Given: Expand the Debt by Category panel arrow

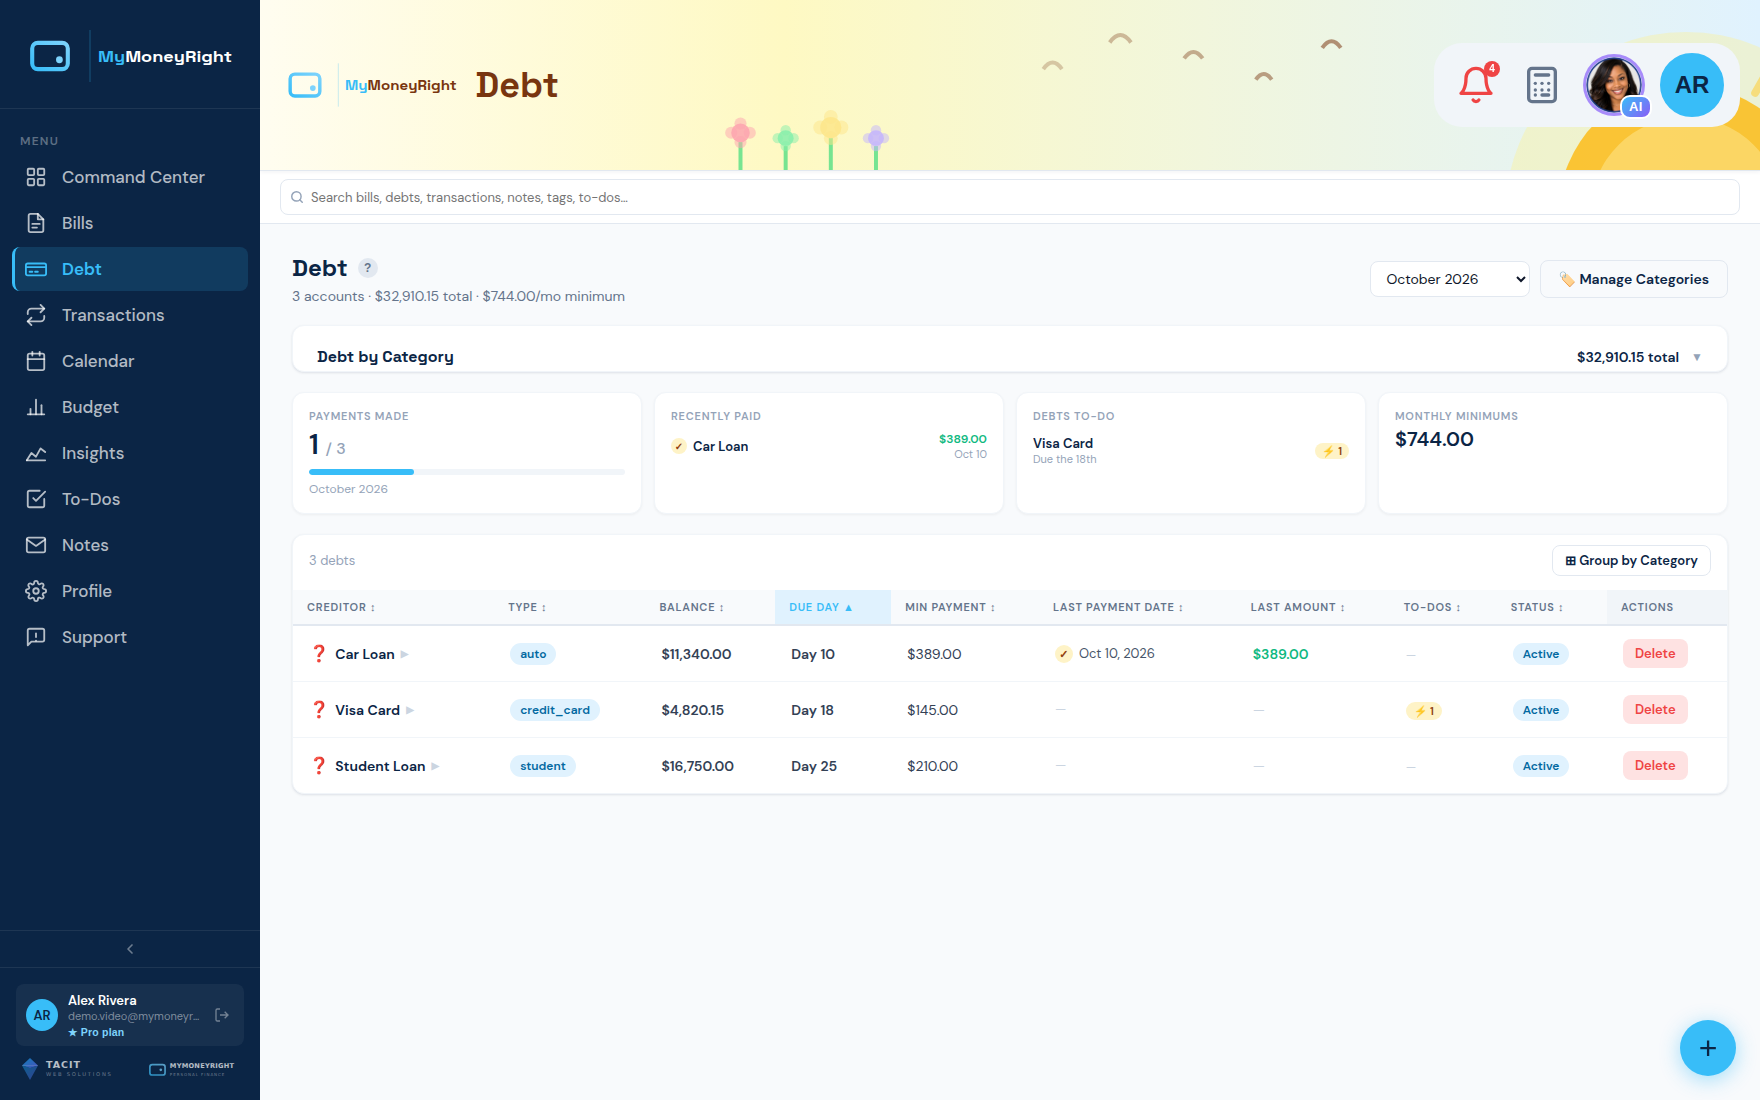Looking at the screenshot, I should (x=1697, y=357).
